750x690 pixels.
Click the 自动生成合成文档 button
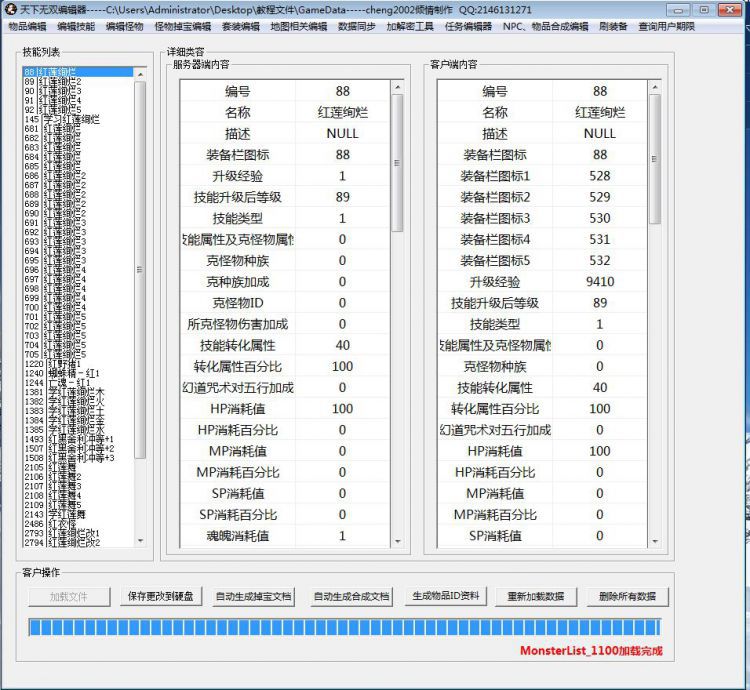pos(351,596)
